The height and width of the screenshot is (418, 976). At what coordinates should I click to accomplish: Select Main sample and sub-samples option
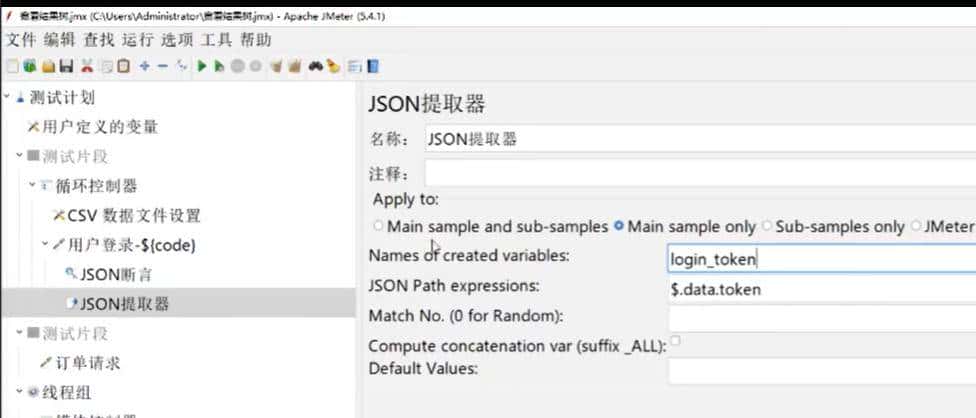(x=378, y=226)
